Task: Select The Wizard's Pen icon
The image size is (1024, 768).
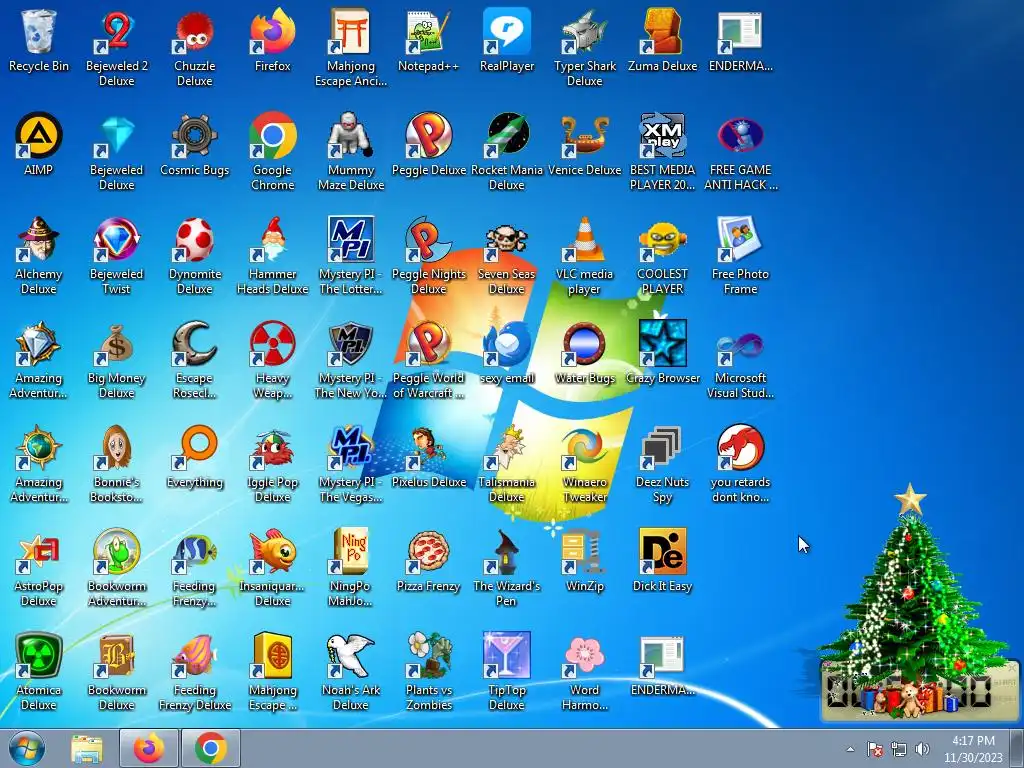Action: (507, 551)
